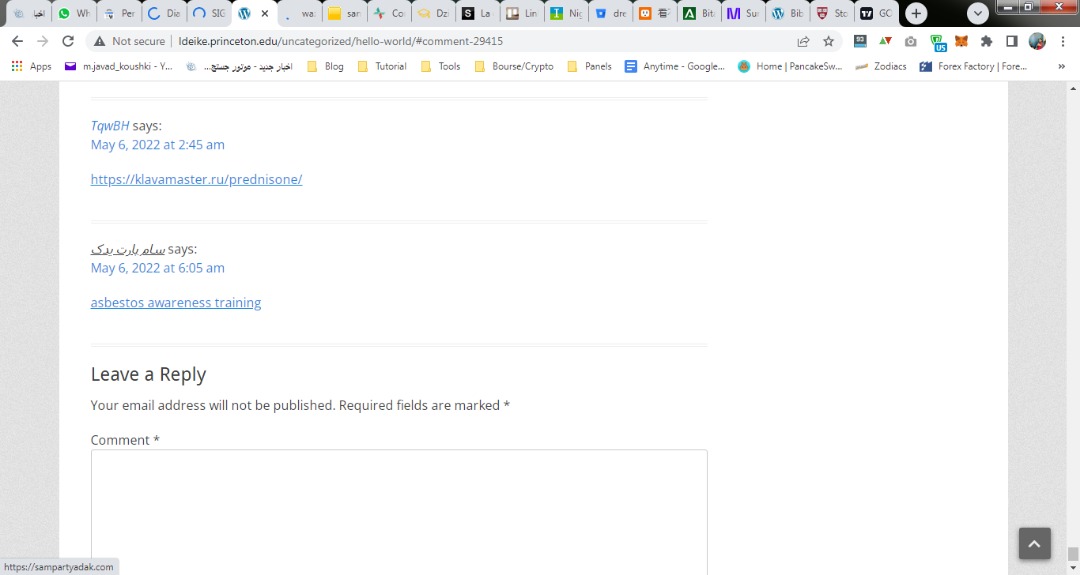Open the asbestos awareness training link
The image size is (1080, 575).
[176, 302]
